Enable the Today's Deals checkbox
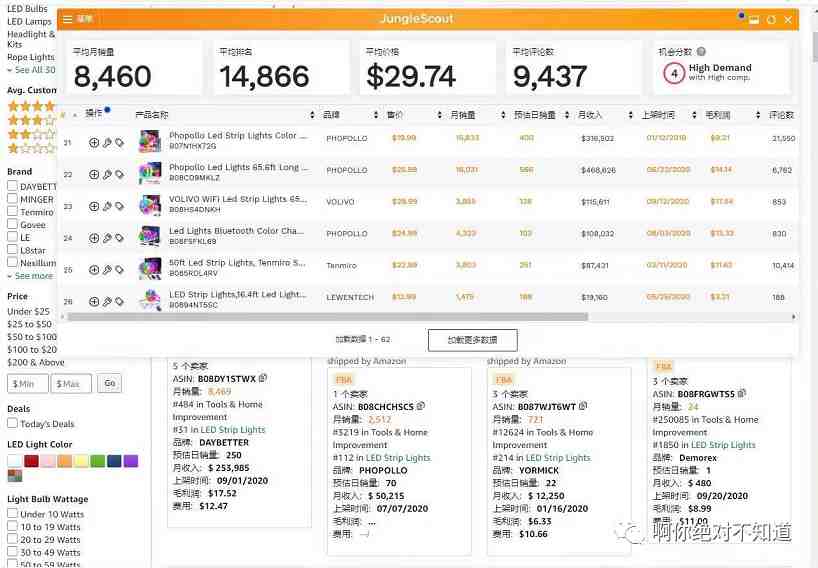 13,423
